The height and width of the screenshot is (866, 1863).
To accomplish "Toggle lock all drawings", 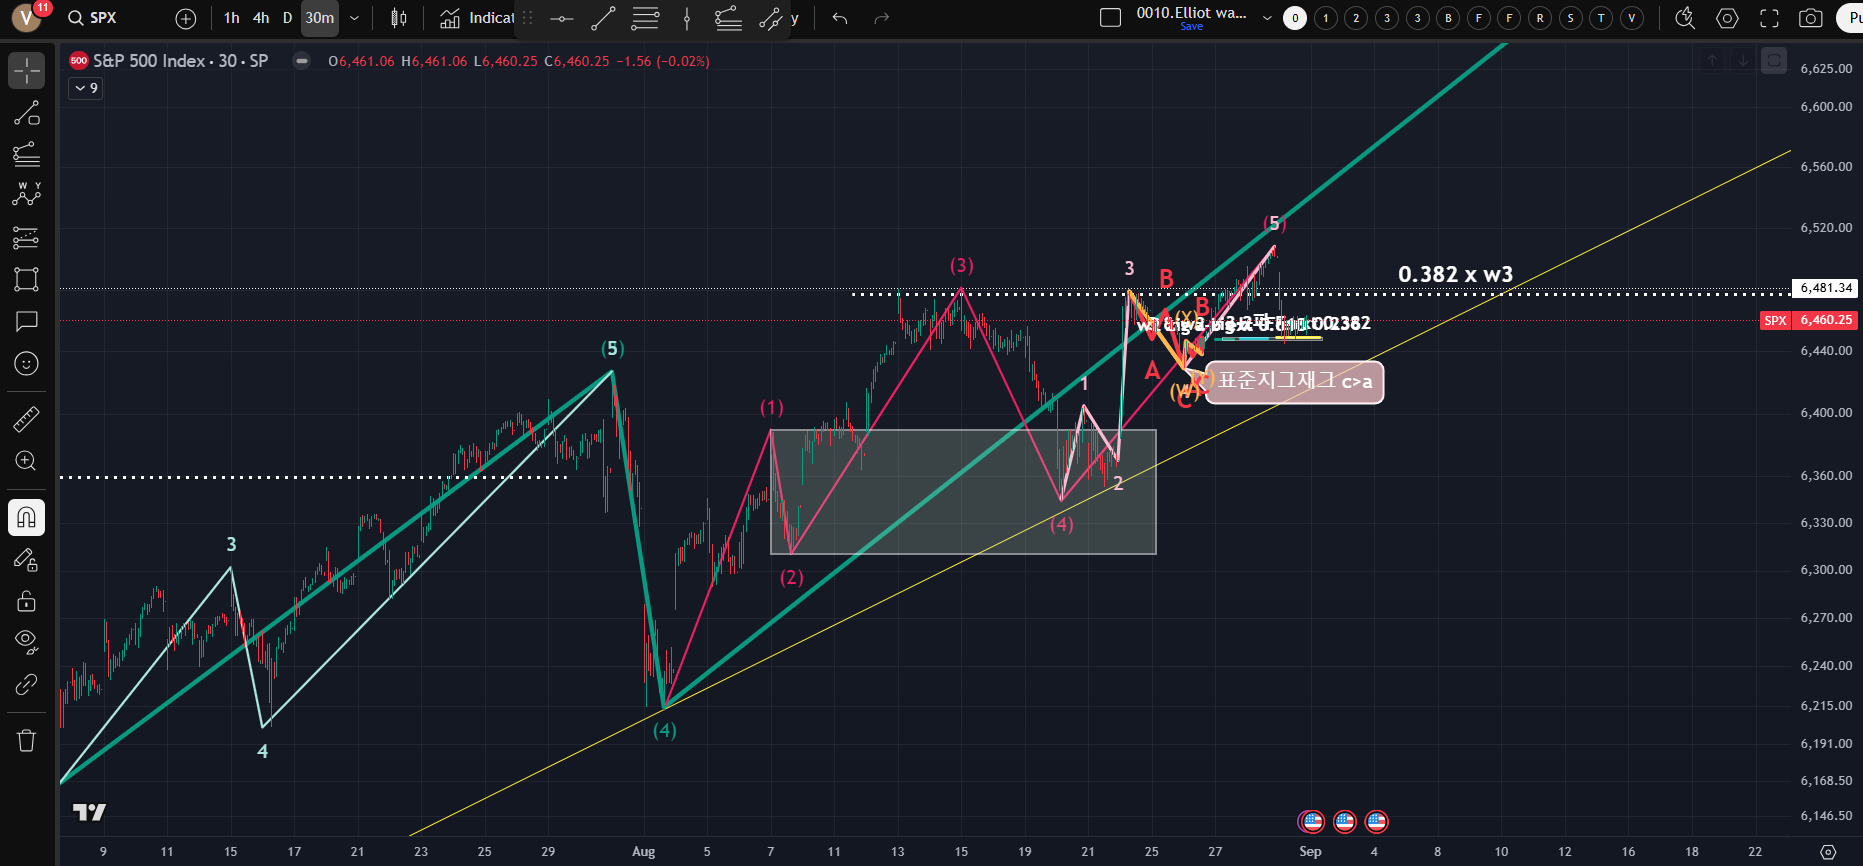I will tap(27, 601).
